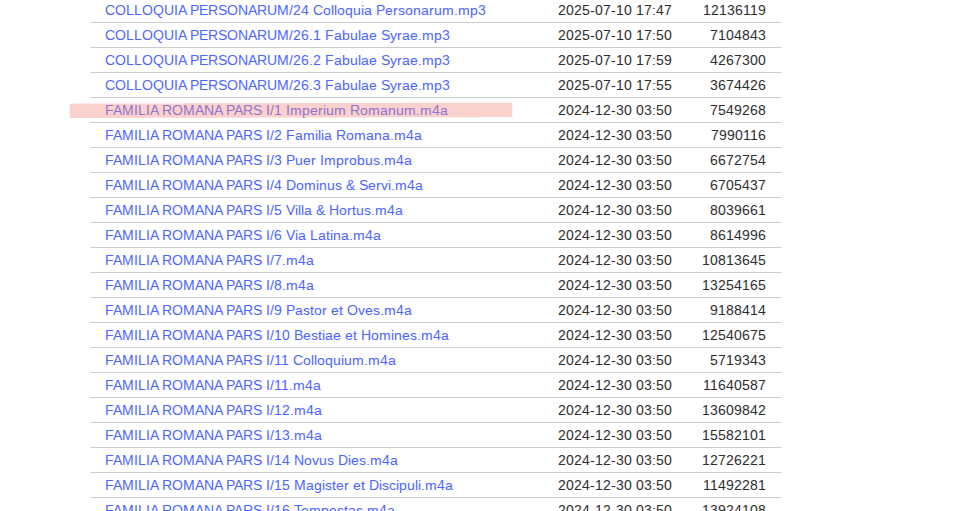Select file size 6705437
The height and width of the screenshot is (511, 971).
(738, 185)
